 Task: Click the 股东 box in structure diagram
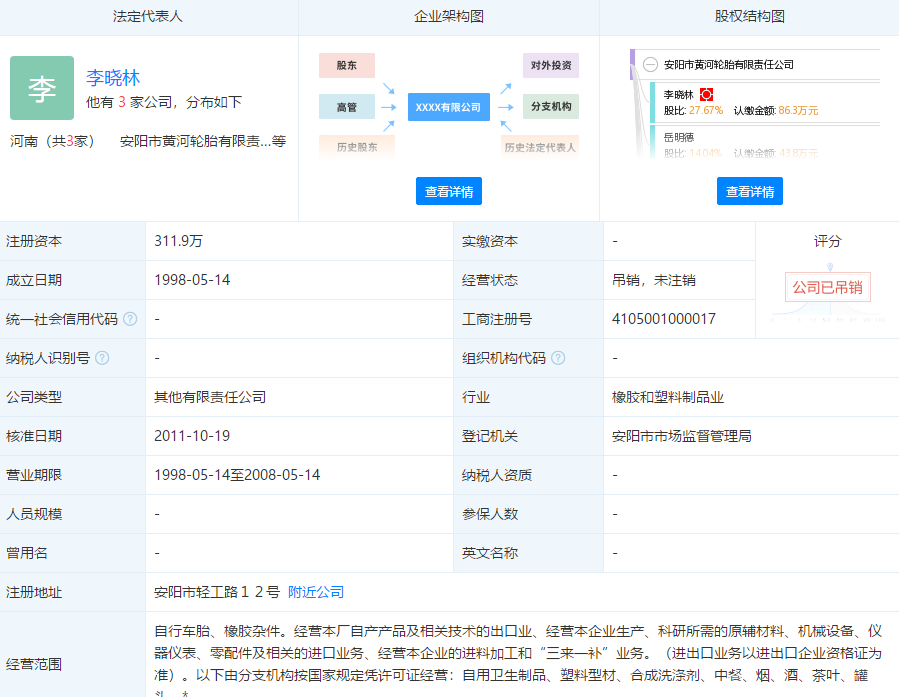click(347, 65)
